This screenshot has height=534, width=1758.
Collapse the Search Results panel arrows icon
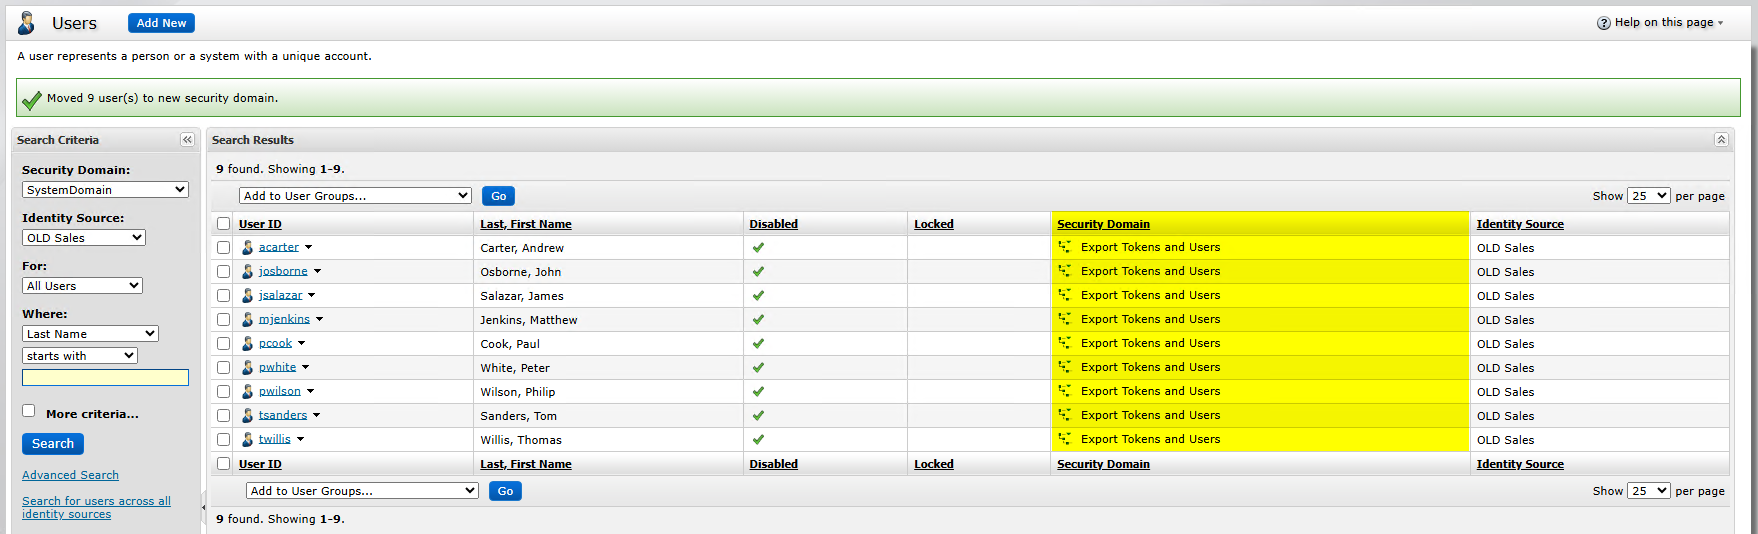[1721, 140]
